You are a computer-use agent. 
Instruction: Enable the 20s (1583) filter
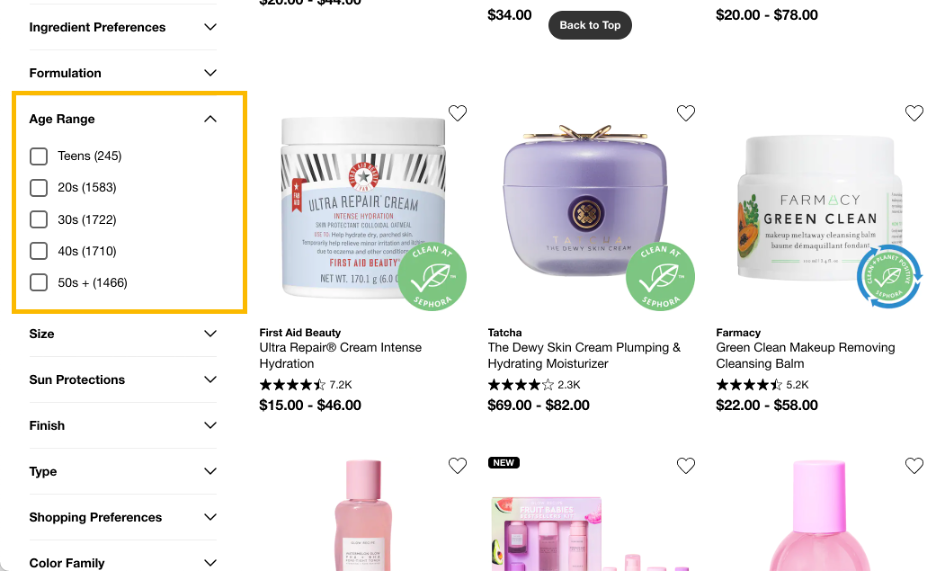click(x=39, y=187)
